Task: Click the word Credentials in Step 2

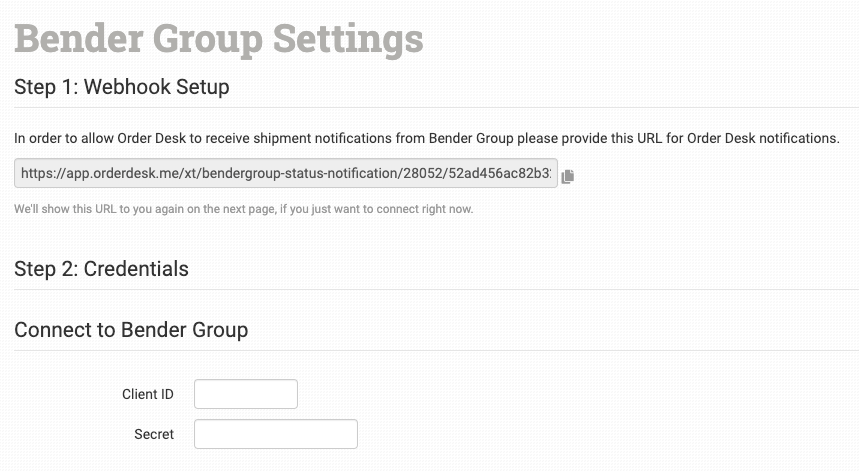Action: (x=136, y=269)
